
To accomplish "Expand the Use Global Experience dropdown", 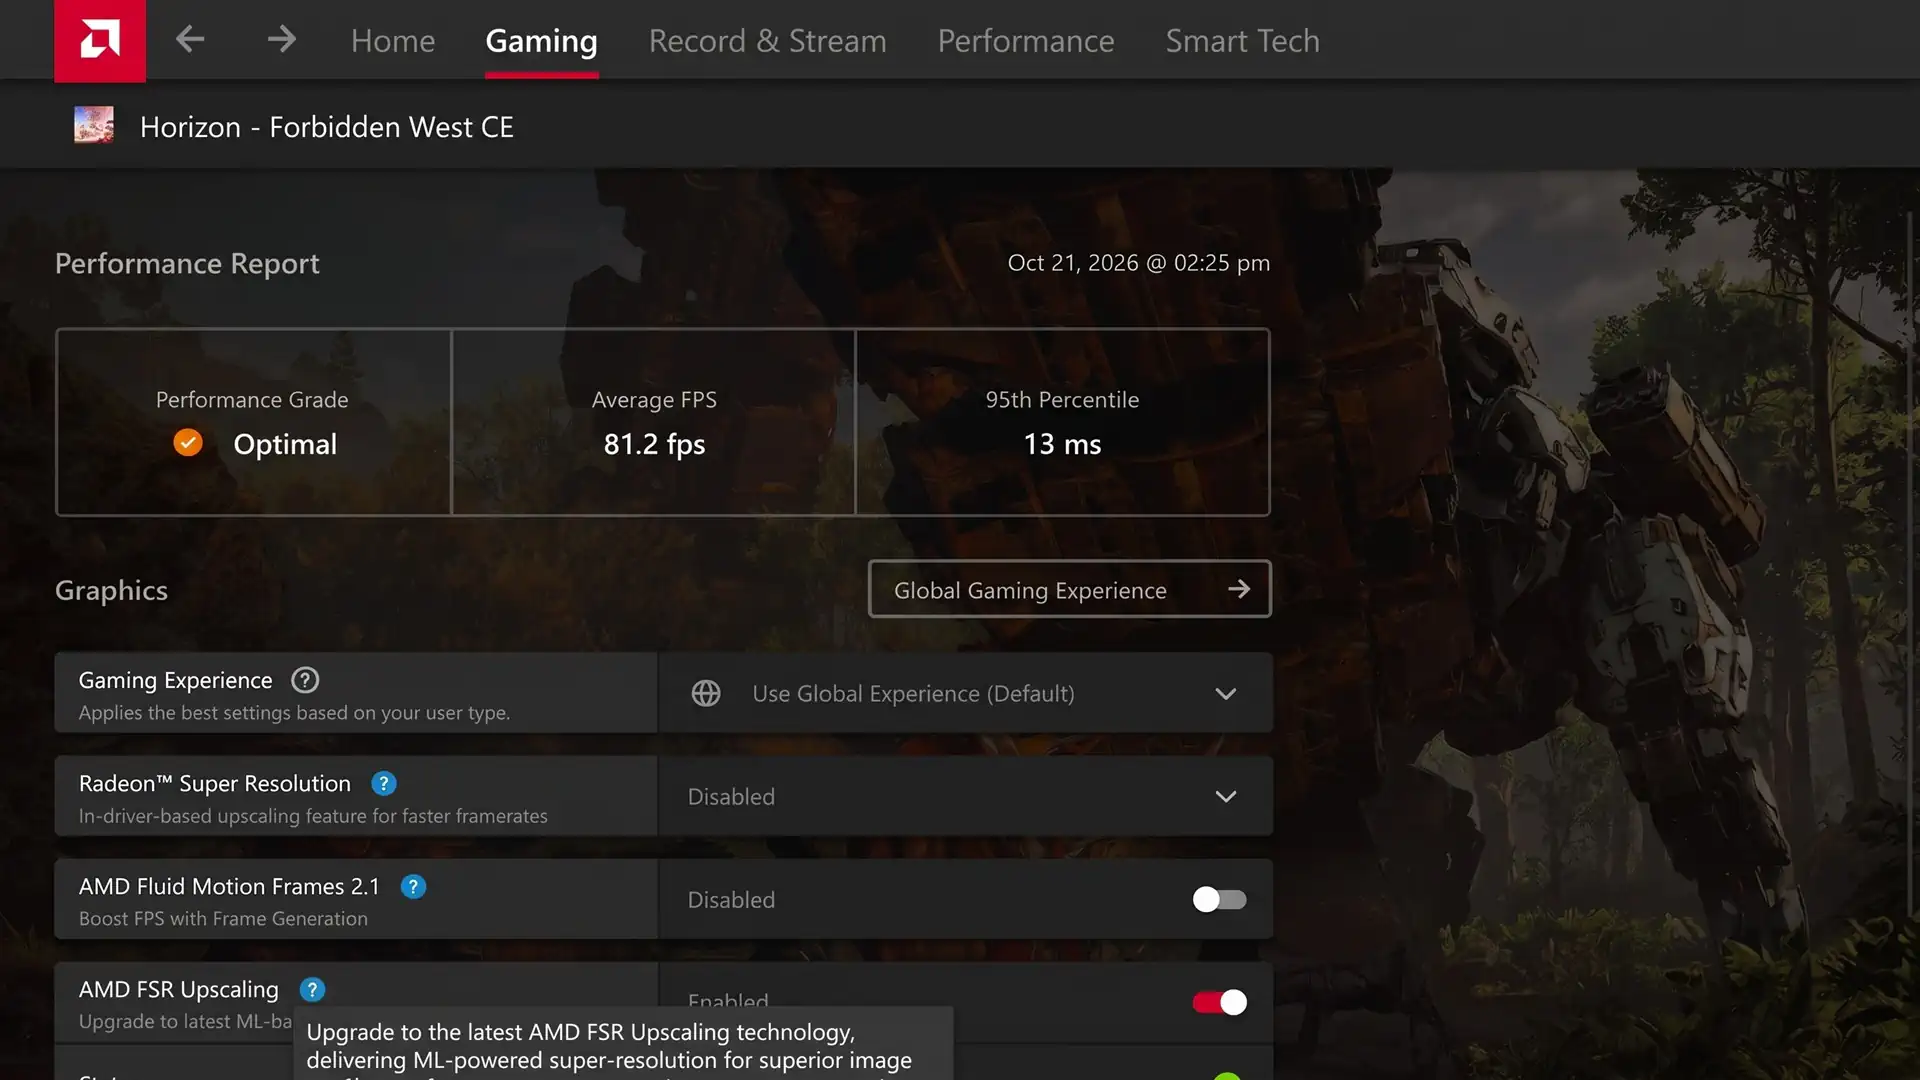I will pyautogui.click(x=965, y=693).
